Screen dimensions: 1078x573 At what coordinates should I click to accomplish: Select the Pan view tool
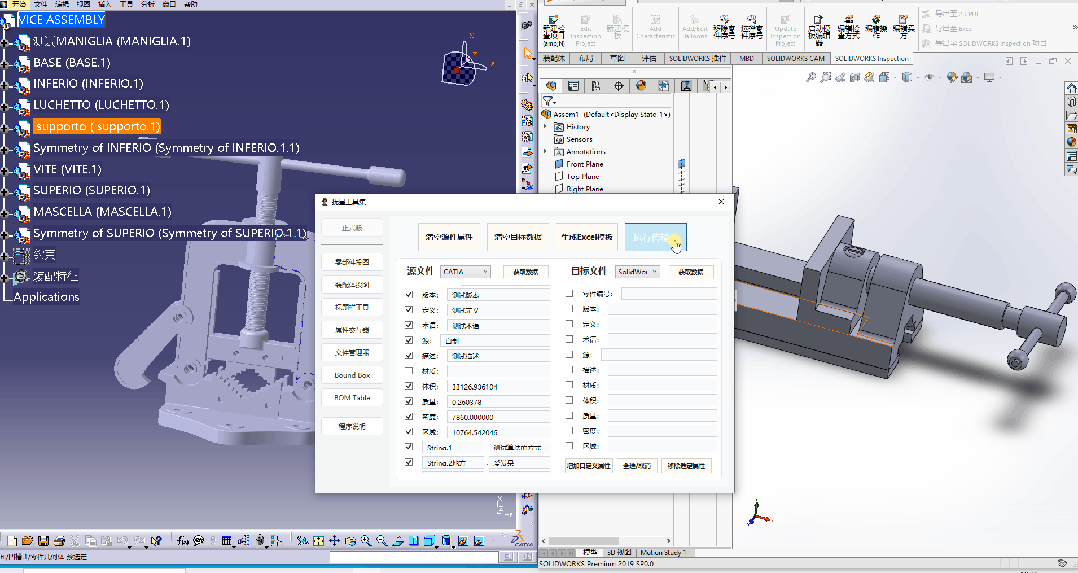click(336, 541)
